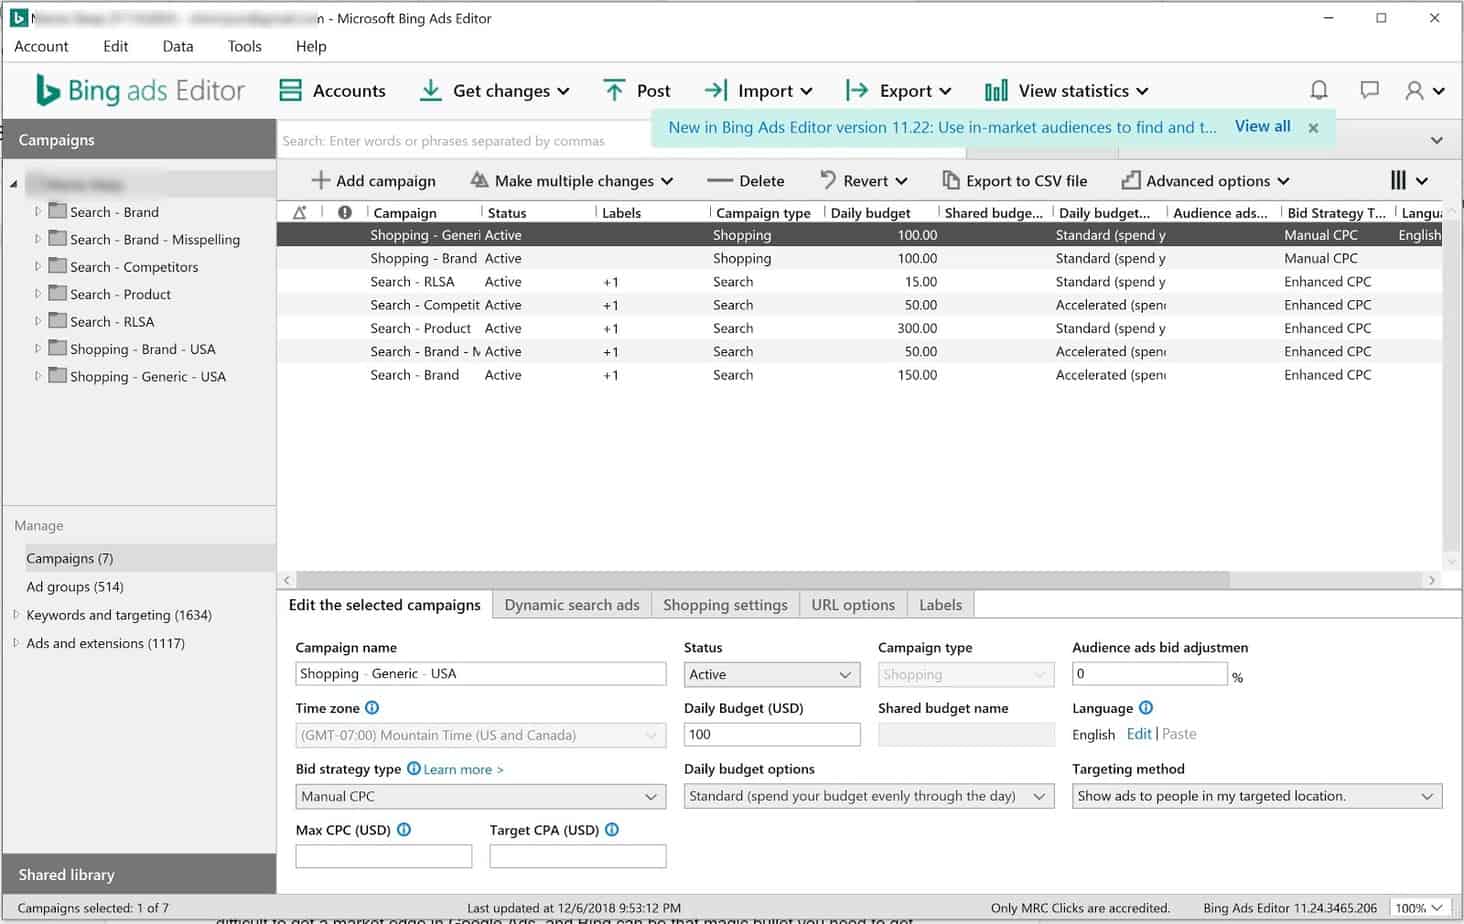Open the Help menu
The image size is (1464, 924).
[x=311, y=46]
